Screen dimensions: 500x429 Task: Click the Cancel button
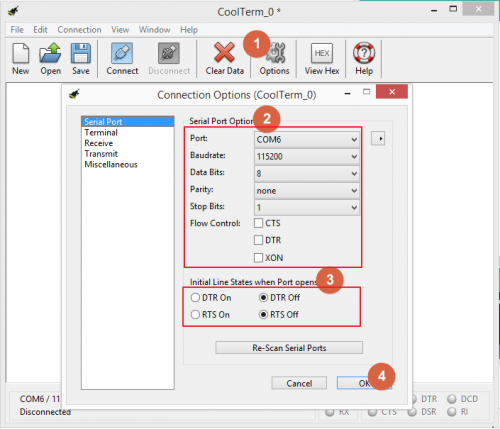click(299, 383)
